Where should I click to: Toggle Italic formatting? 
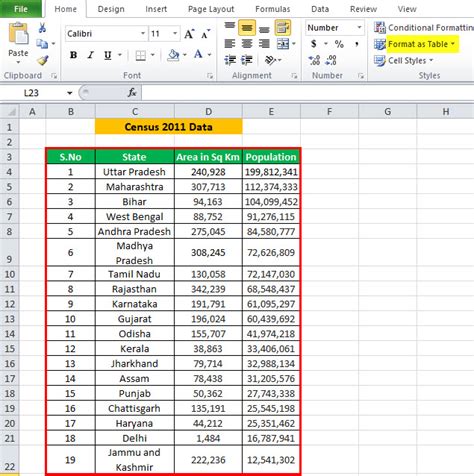pos(90,55)
